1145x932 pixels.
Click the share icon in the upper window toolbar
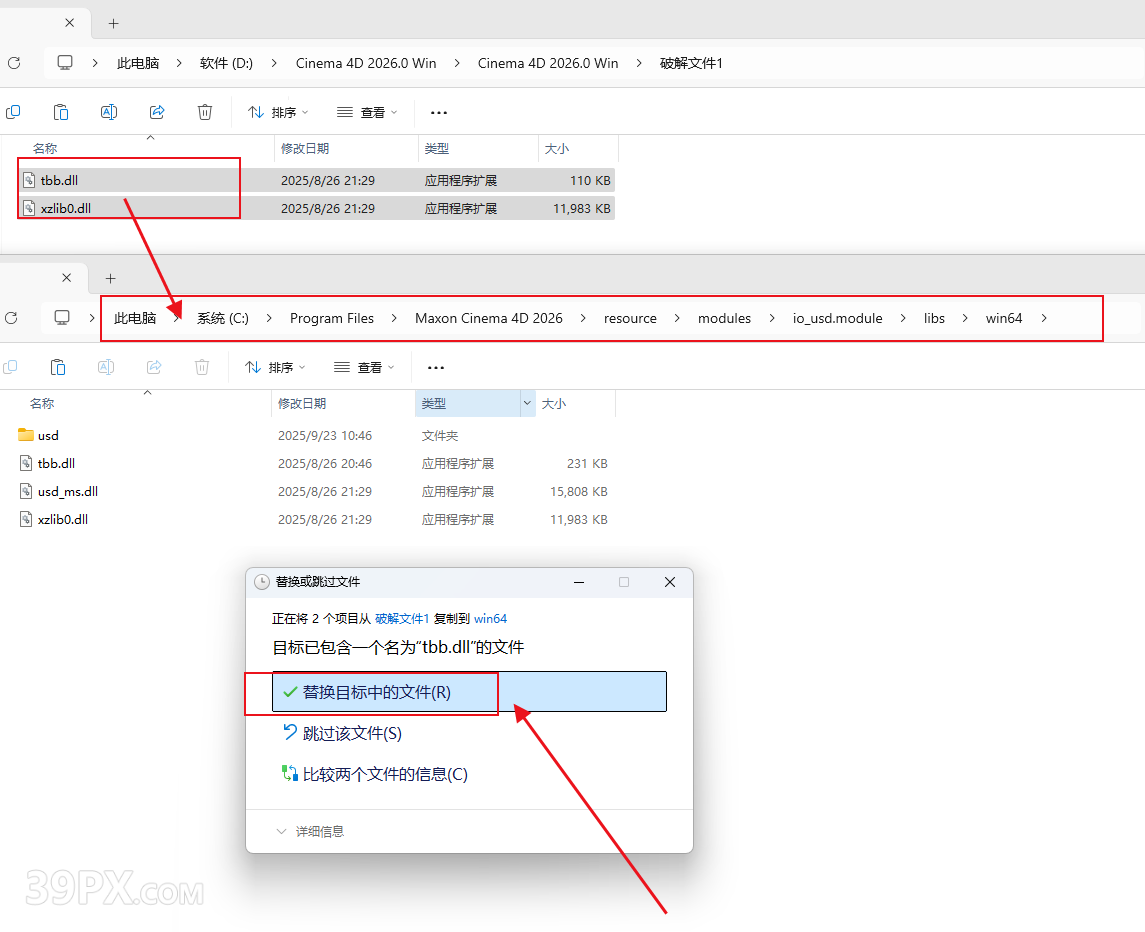157,112
